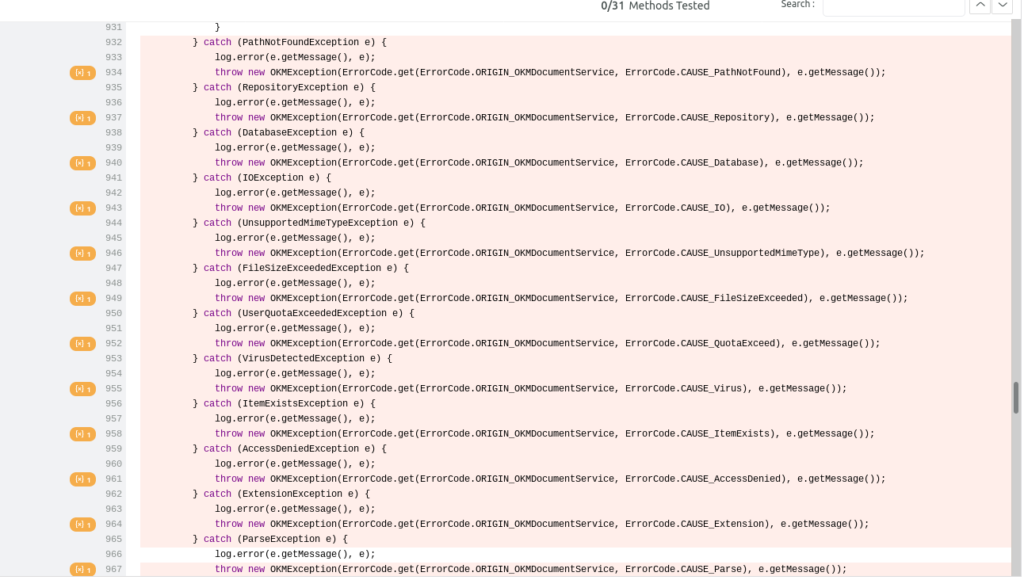Select the coverage badge on line 949

pos(81,298)
